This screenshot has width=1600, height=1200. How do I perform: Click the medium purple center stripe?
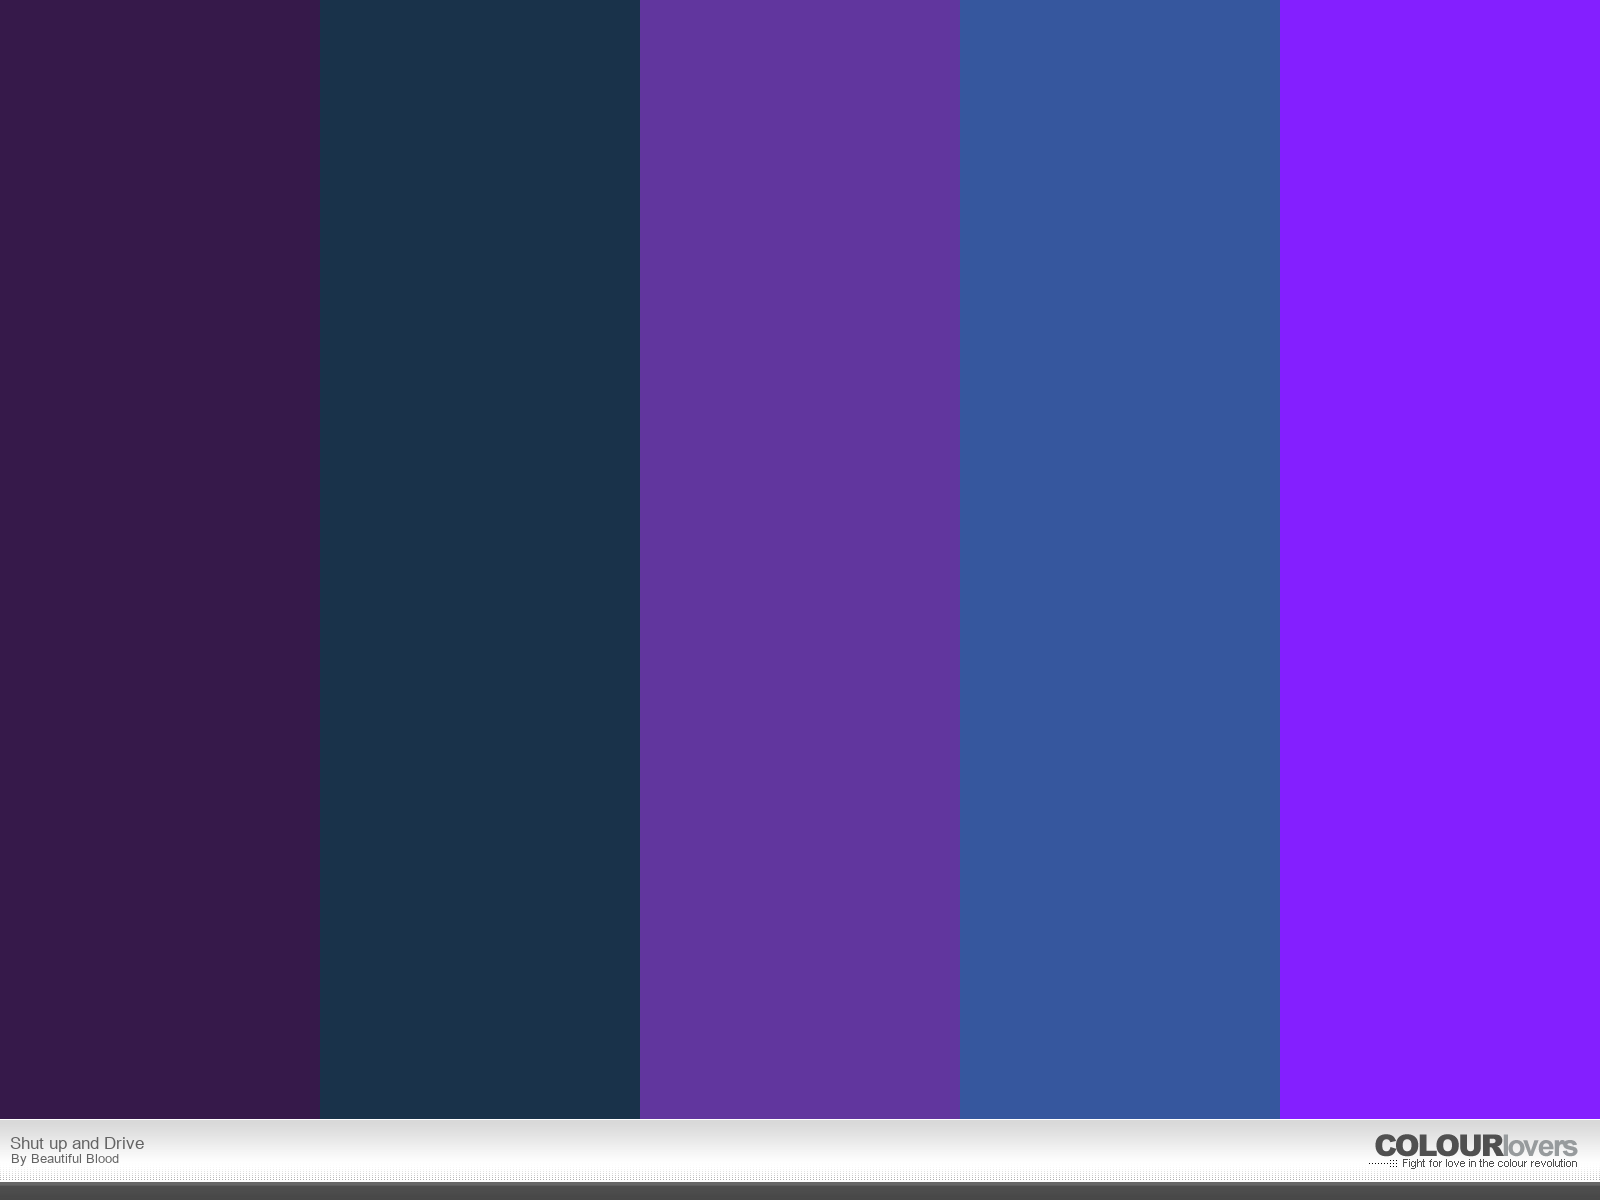800,559
